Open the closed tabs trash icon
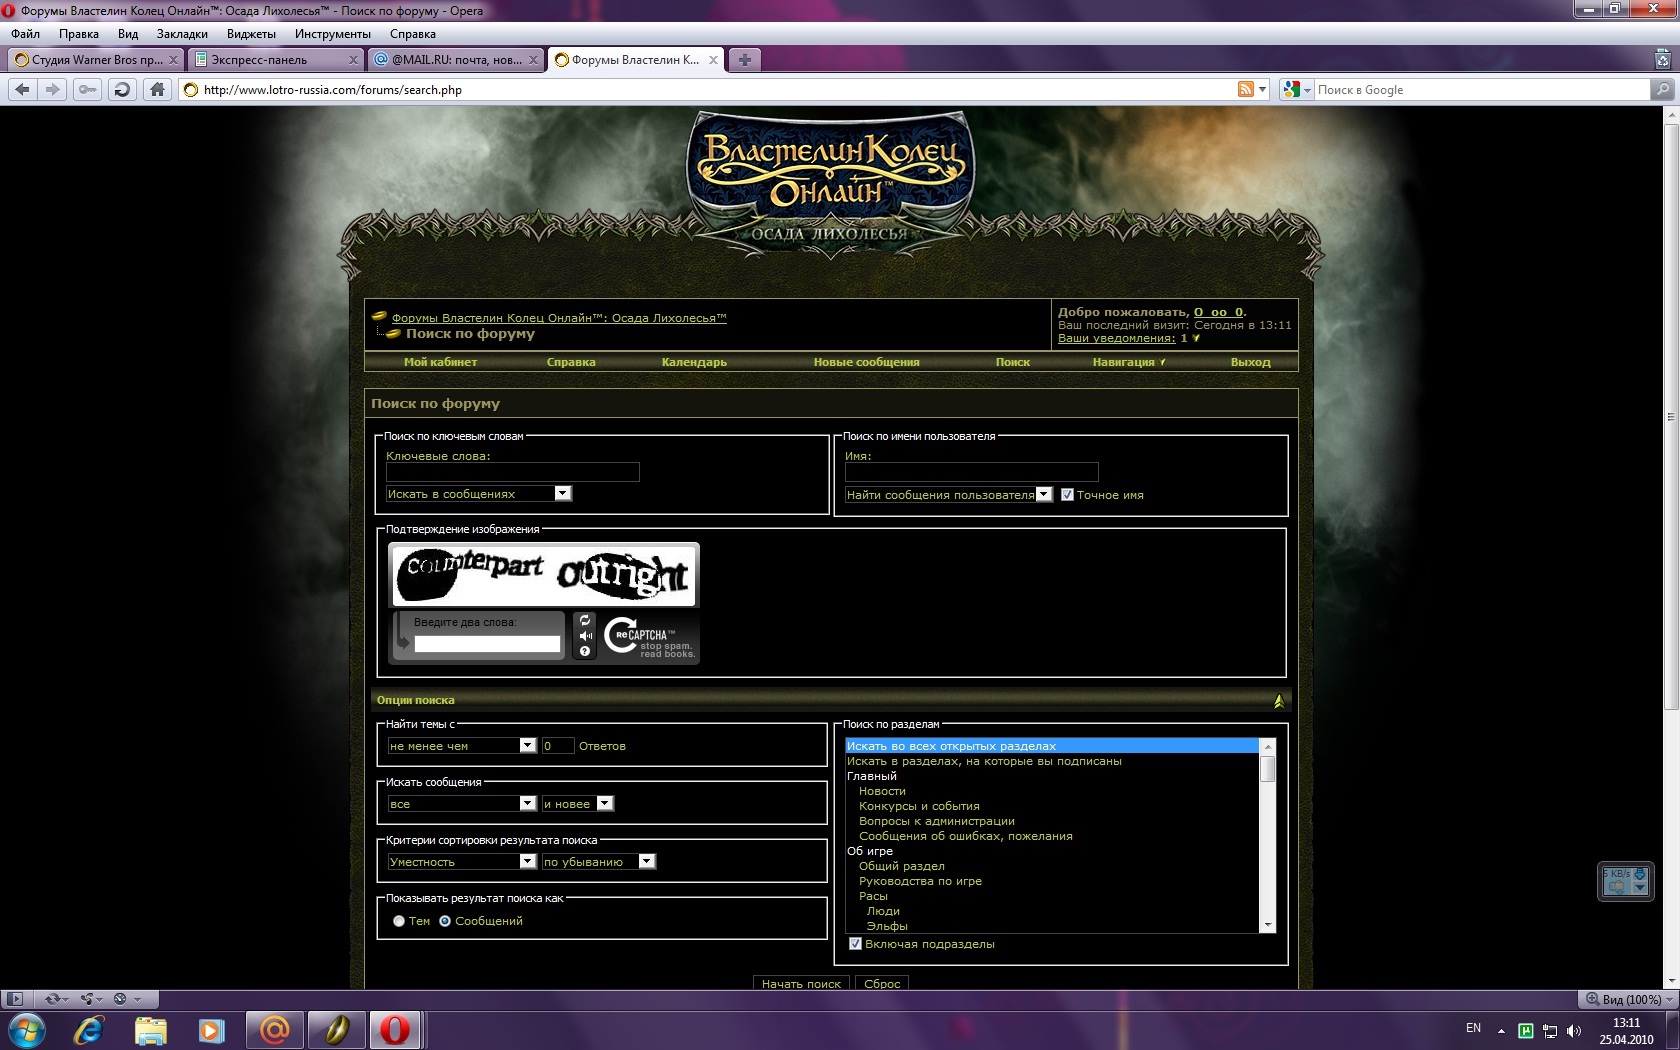The height and width of the screenshot is (1050, 1680). point(1662,60)
